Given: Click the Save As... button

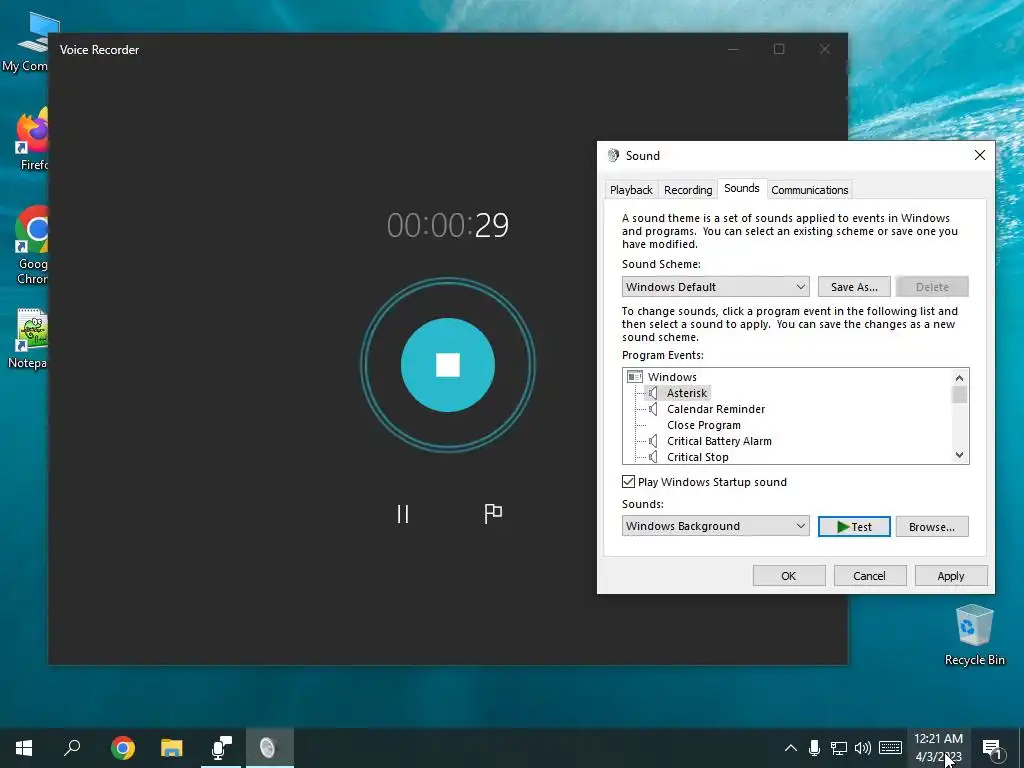Looking at the screenshot, I should coord(854,287).
